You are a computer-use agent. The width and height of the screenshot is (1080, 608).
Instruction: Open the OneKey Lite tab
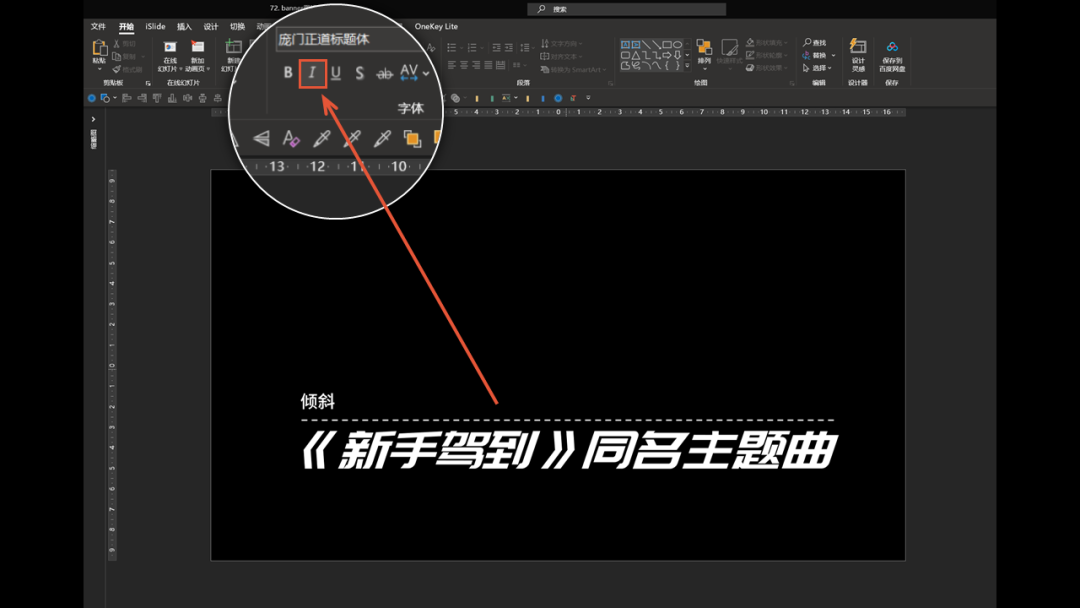(x=435, y=26)
